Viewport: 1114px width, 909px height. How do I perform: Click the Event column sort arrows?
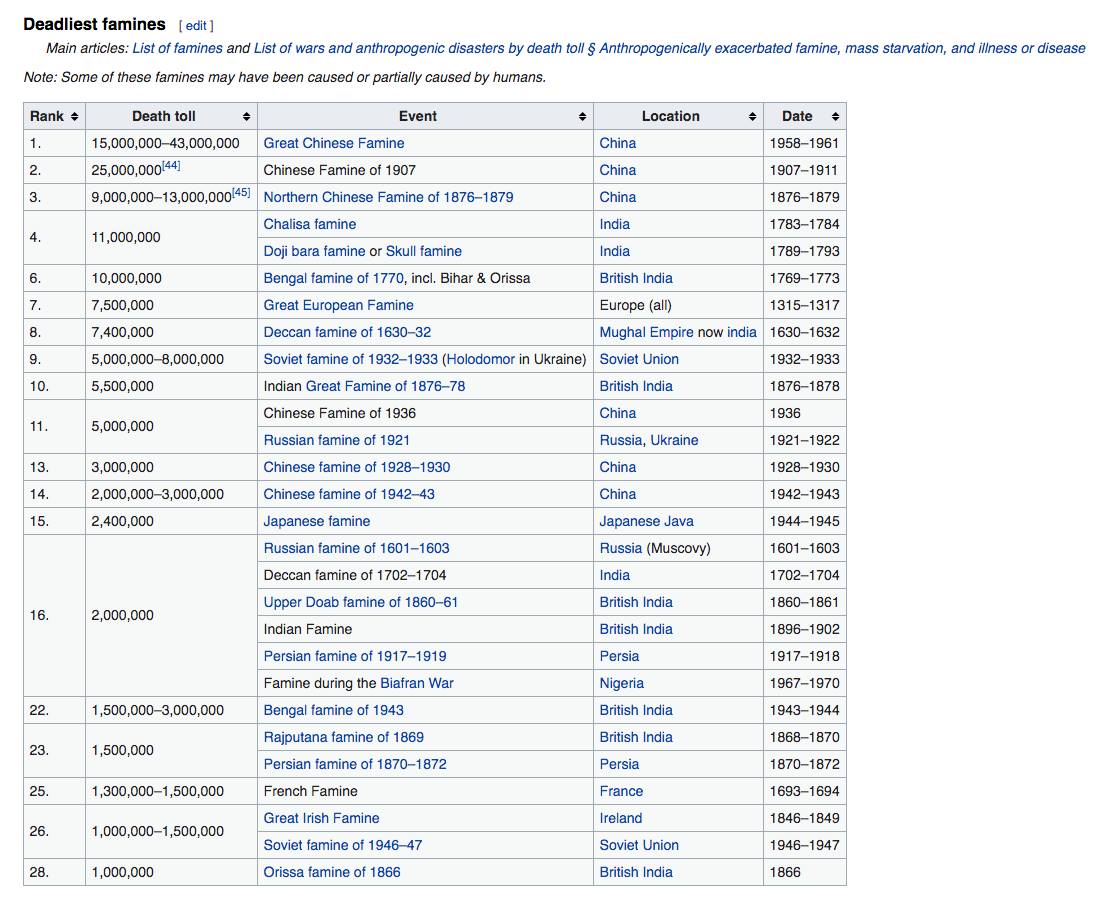[x=582, y=117]
